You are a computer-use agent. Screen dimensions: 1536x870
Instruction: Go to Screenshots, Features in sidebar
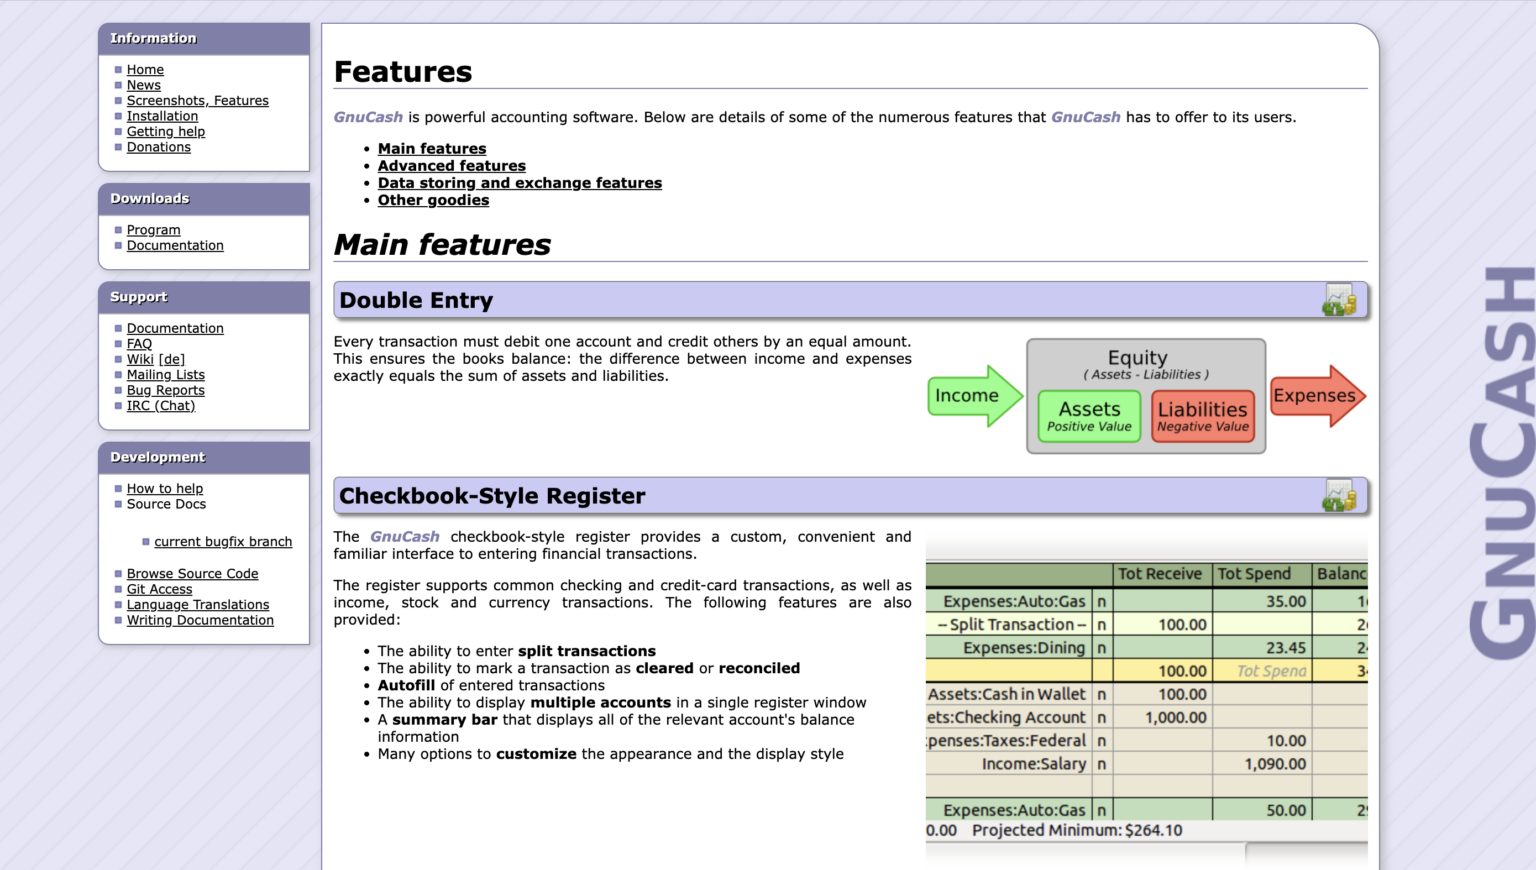(x=197, y=101)
